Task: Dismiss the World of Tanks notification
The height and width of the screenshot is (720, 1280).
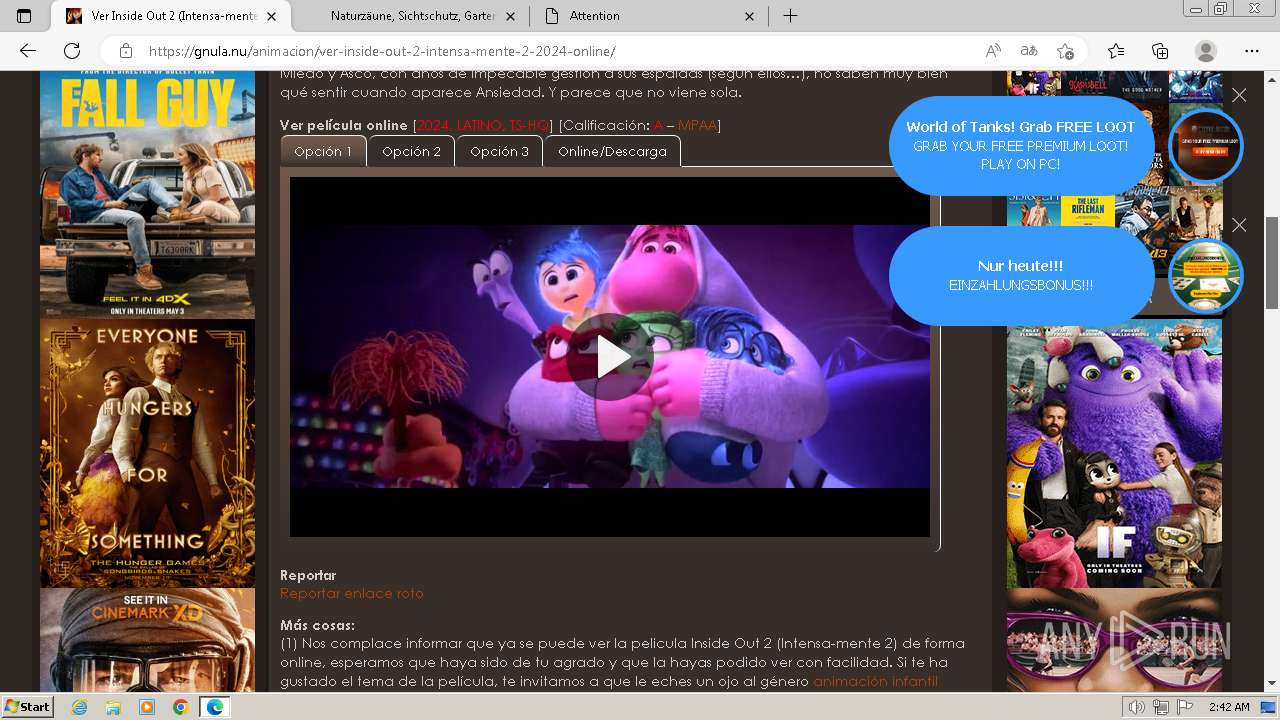Action: click(1239, 95)
